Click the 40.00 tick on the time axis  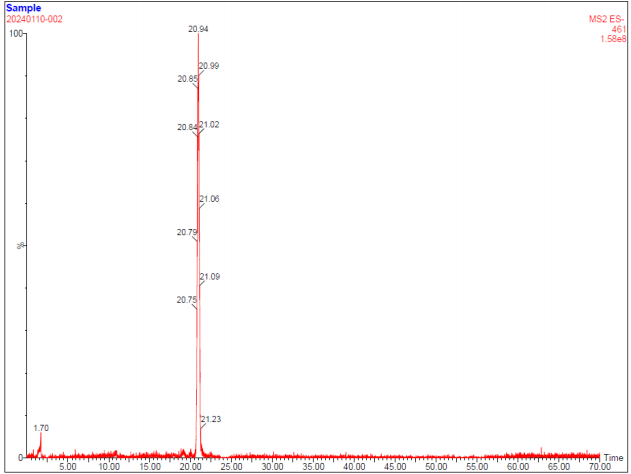coord(355,467)
